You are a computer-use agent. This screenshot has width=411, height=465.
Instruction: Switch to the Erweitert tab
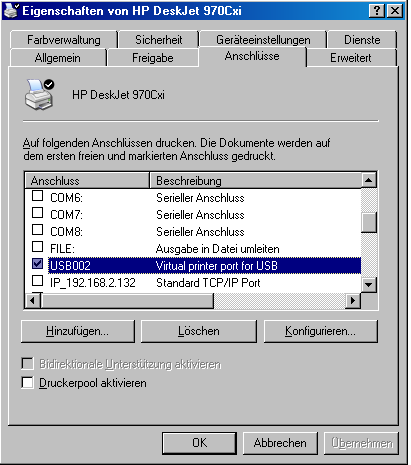click(351, 58)
